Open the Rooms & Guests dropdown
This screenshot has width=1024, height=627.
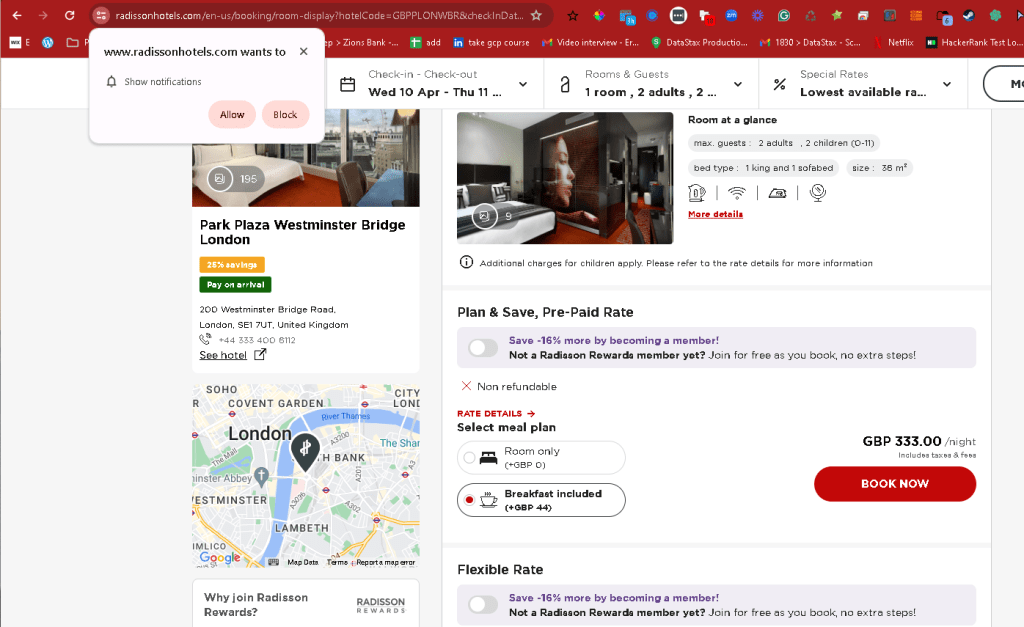(651, 84)
